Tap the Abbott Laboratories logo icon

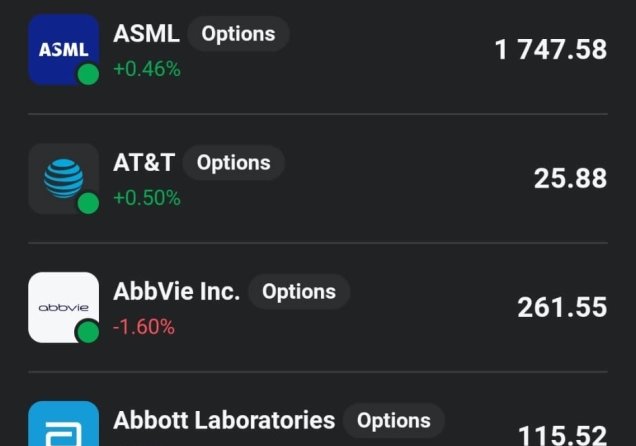click(64, 423)
